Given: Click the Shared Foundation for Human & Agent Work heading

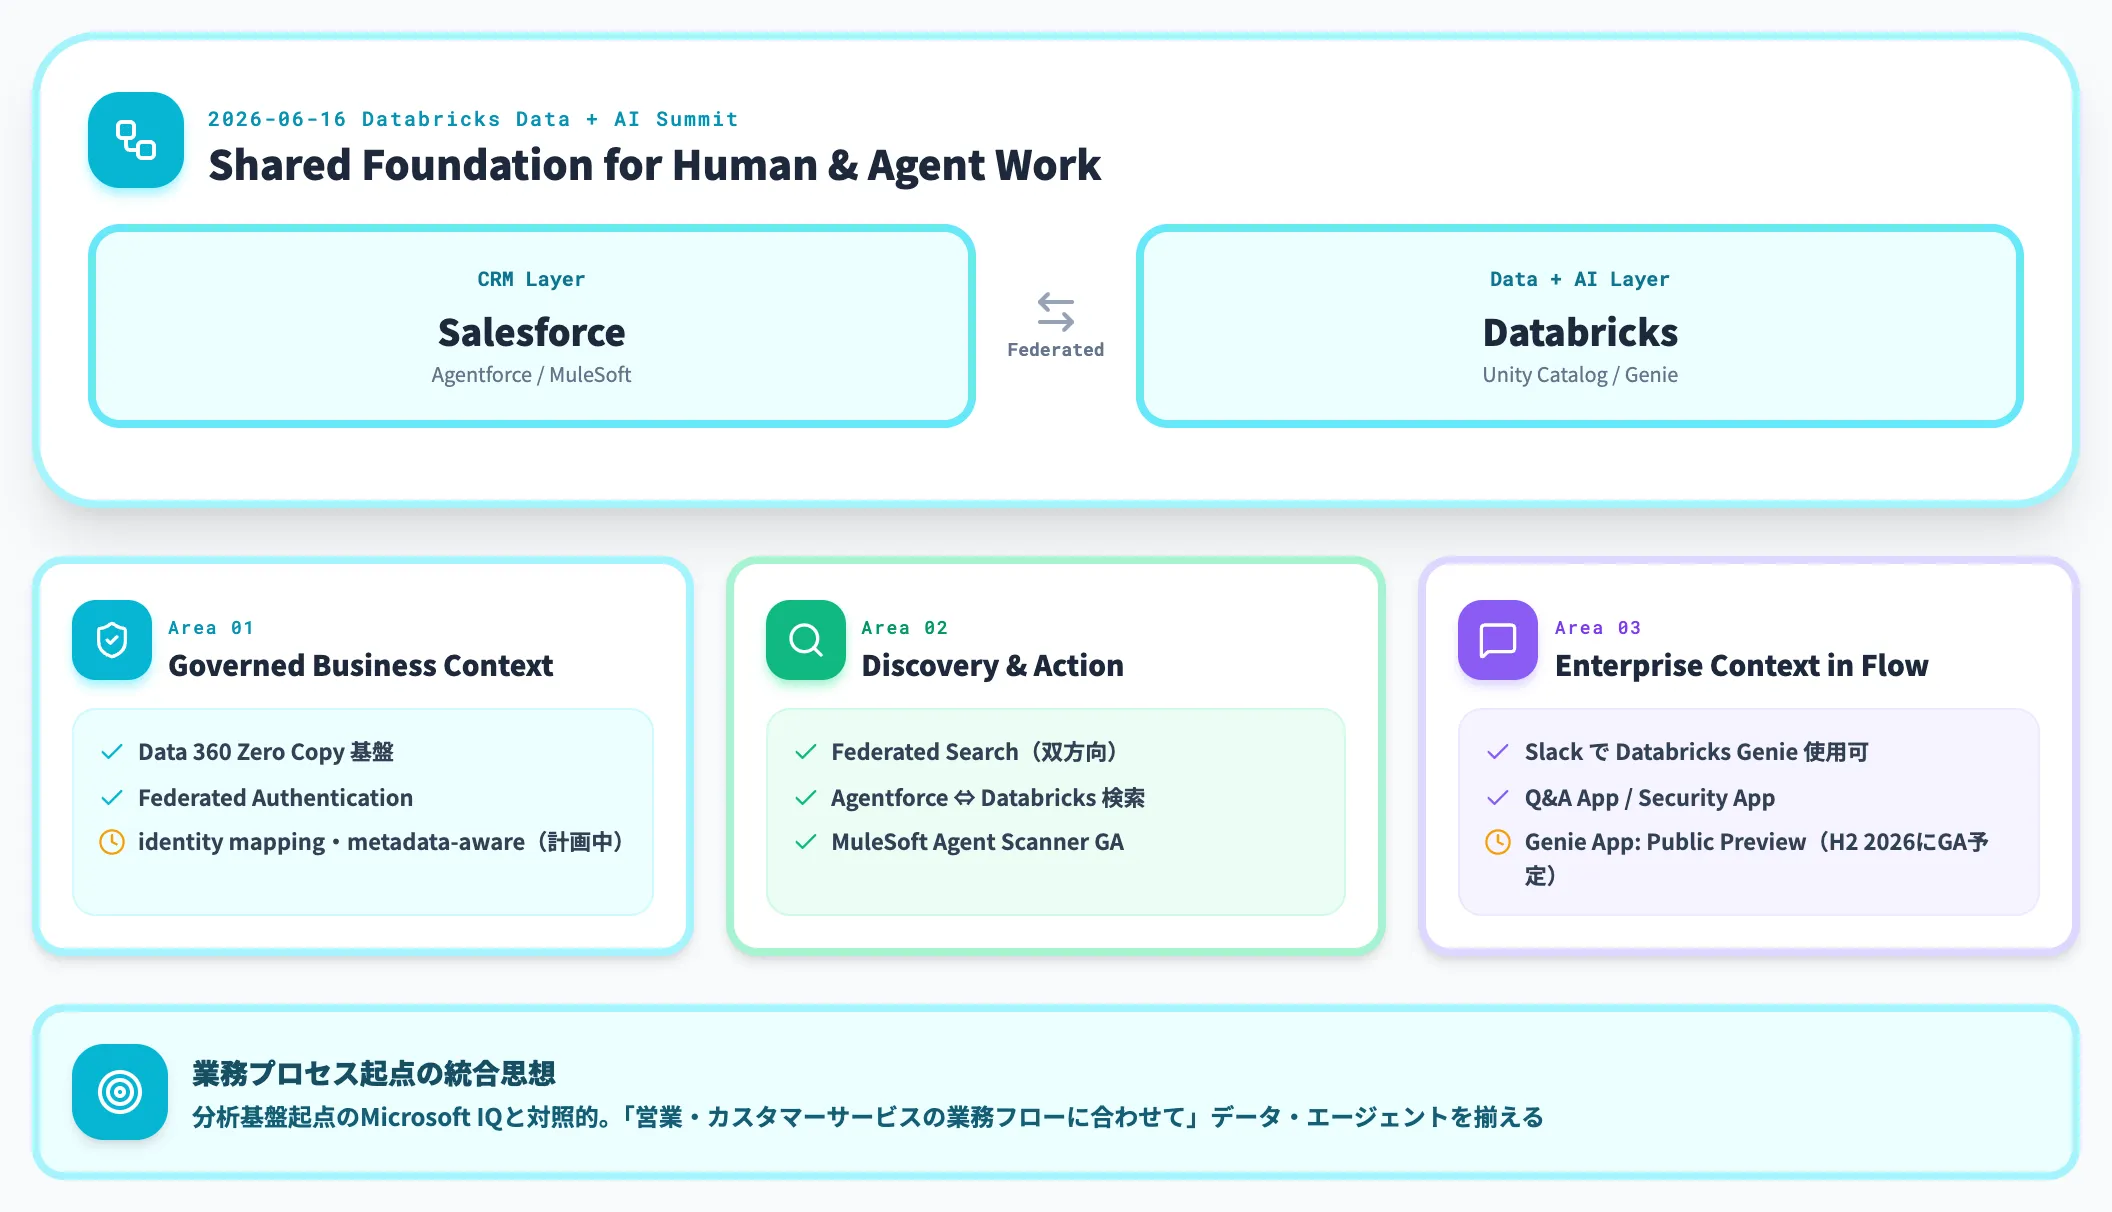Looking at the screenshot, I should [x=654, y=165].
